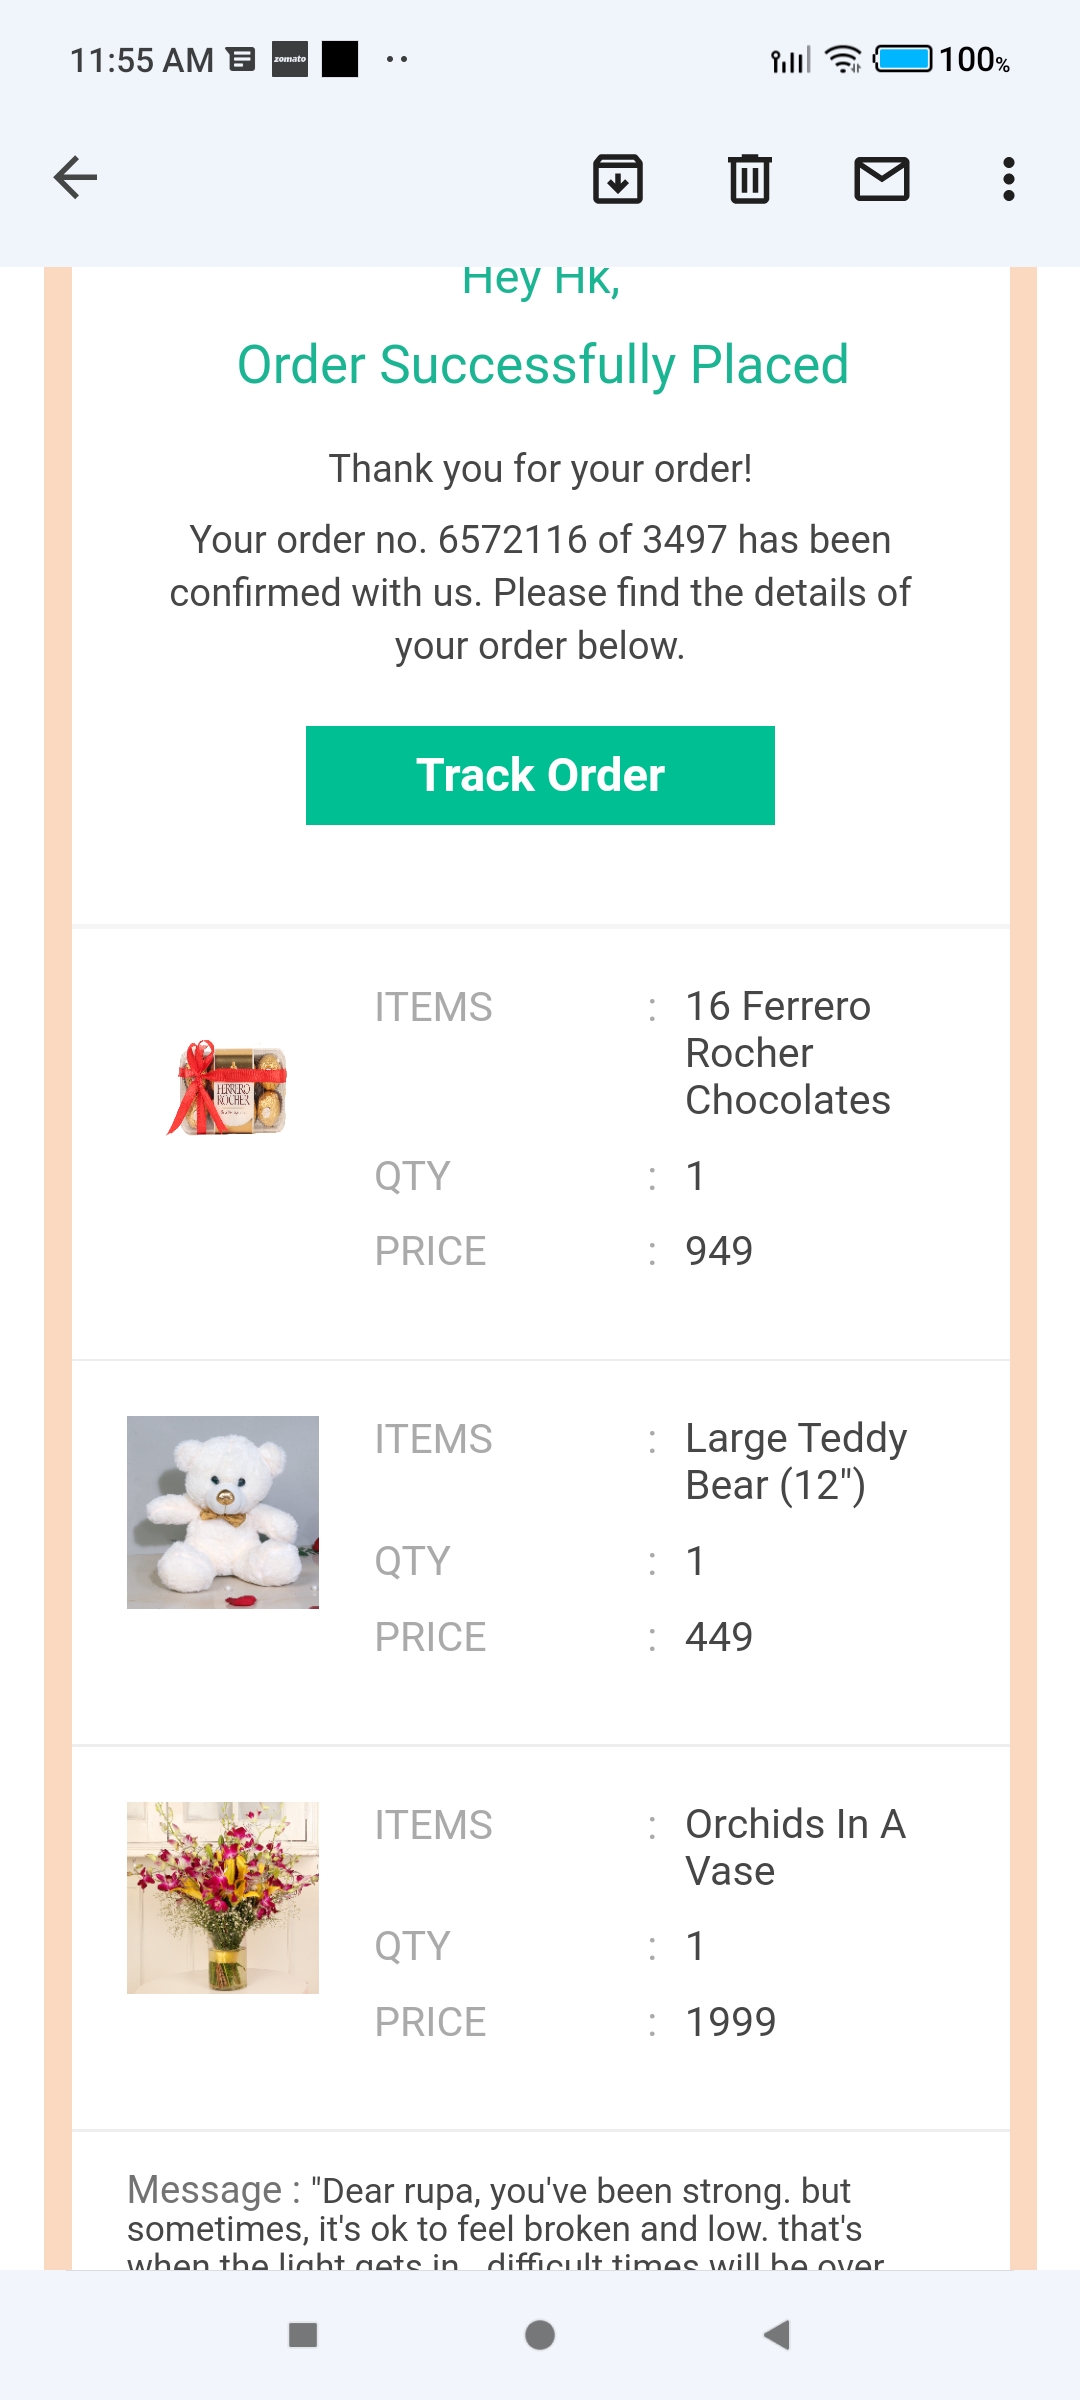The width and height of the screenshot is (1080, 2400).
Task: Open the white teddy bear product image
Action: [x=223, y=1512]
